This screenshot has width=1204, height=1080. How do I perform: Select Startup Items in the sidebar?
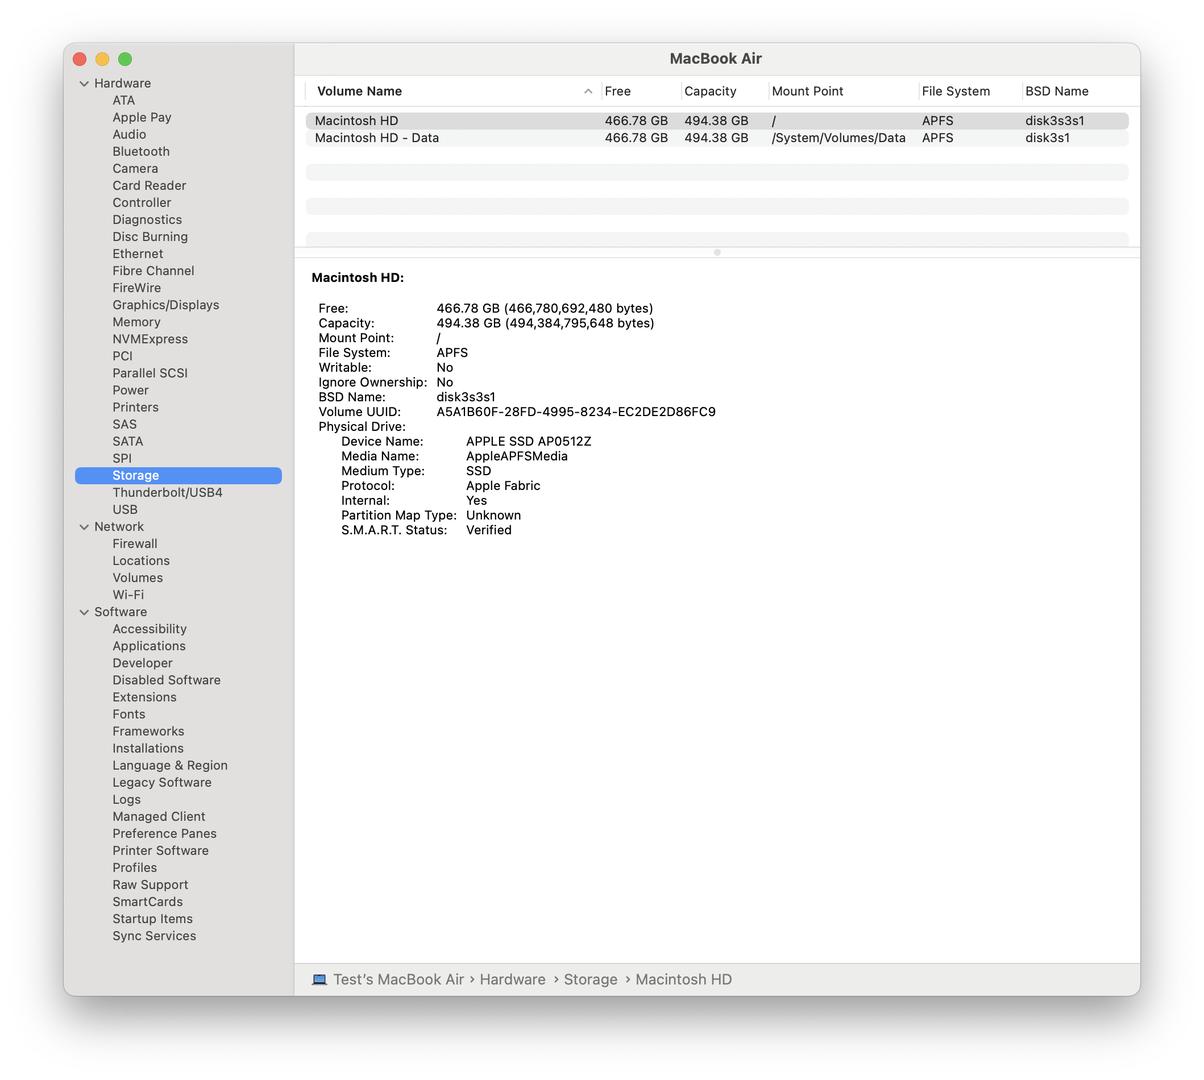point(152,919)
